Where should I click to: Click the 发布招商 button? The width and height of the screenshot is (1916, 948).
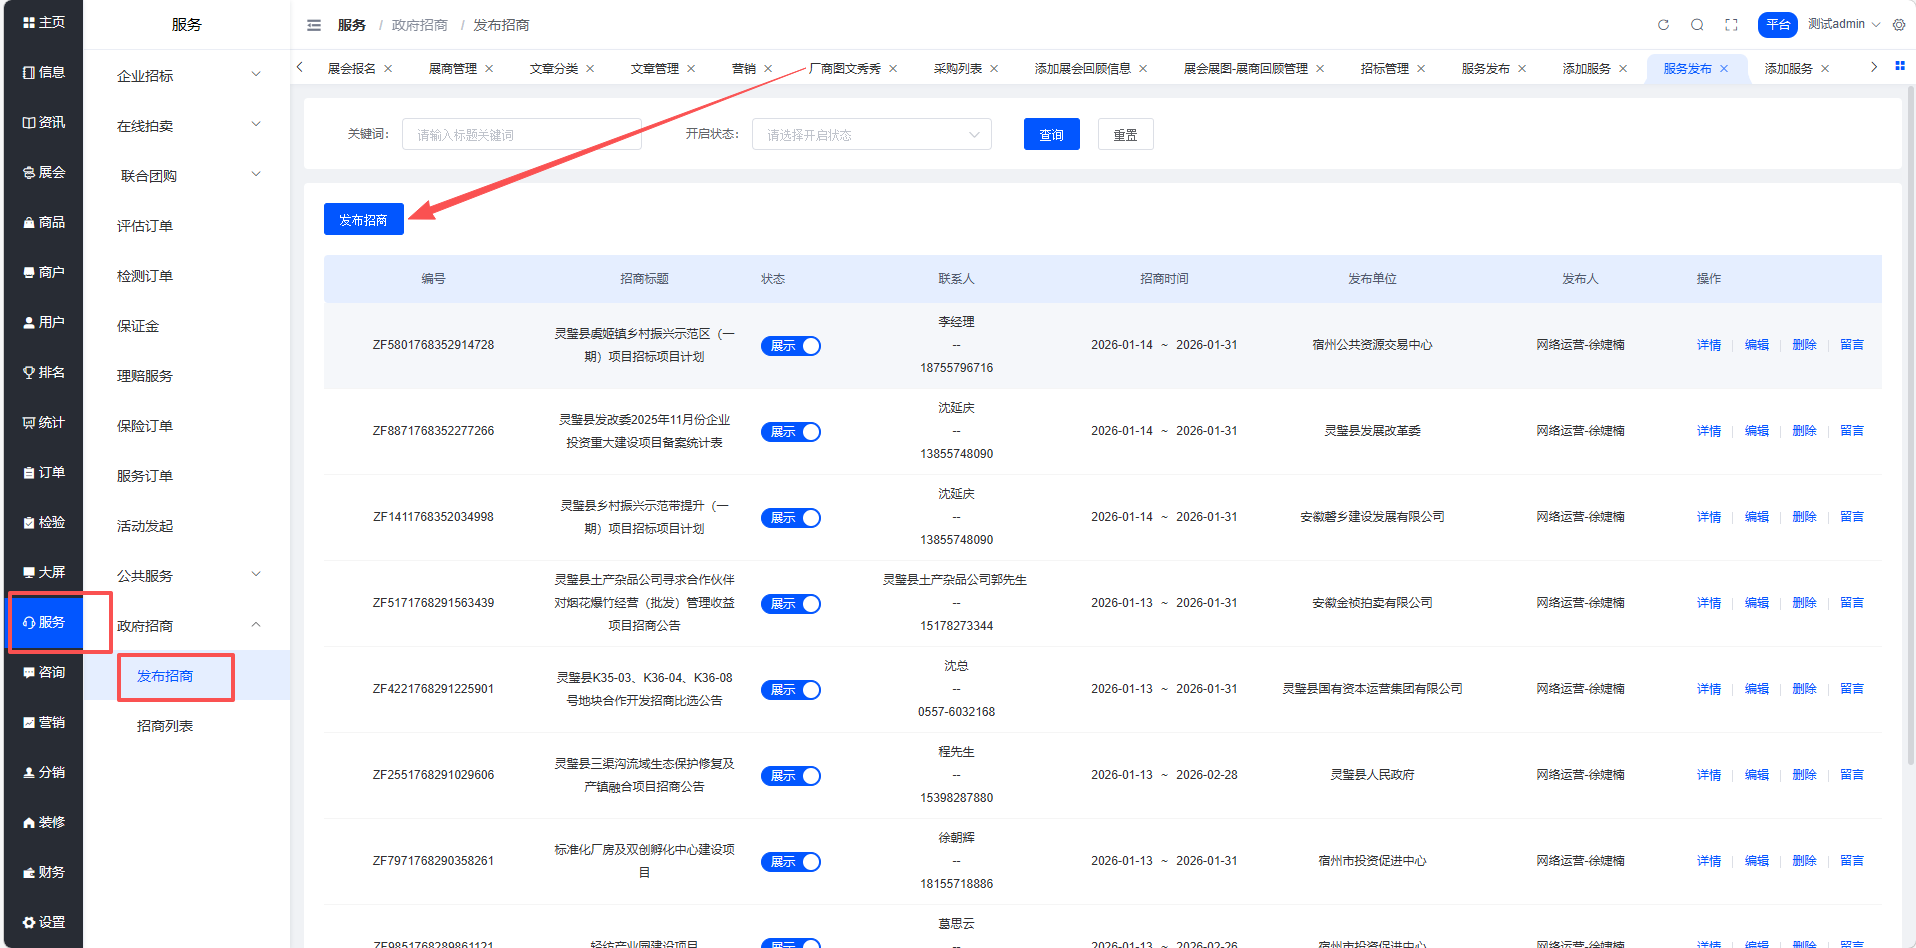click(363, 220)
